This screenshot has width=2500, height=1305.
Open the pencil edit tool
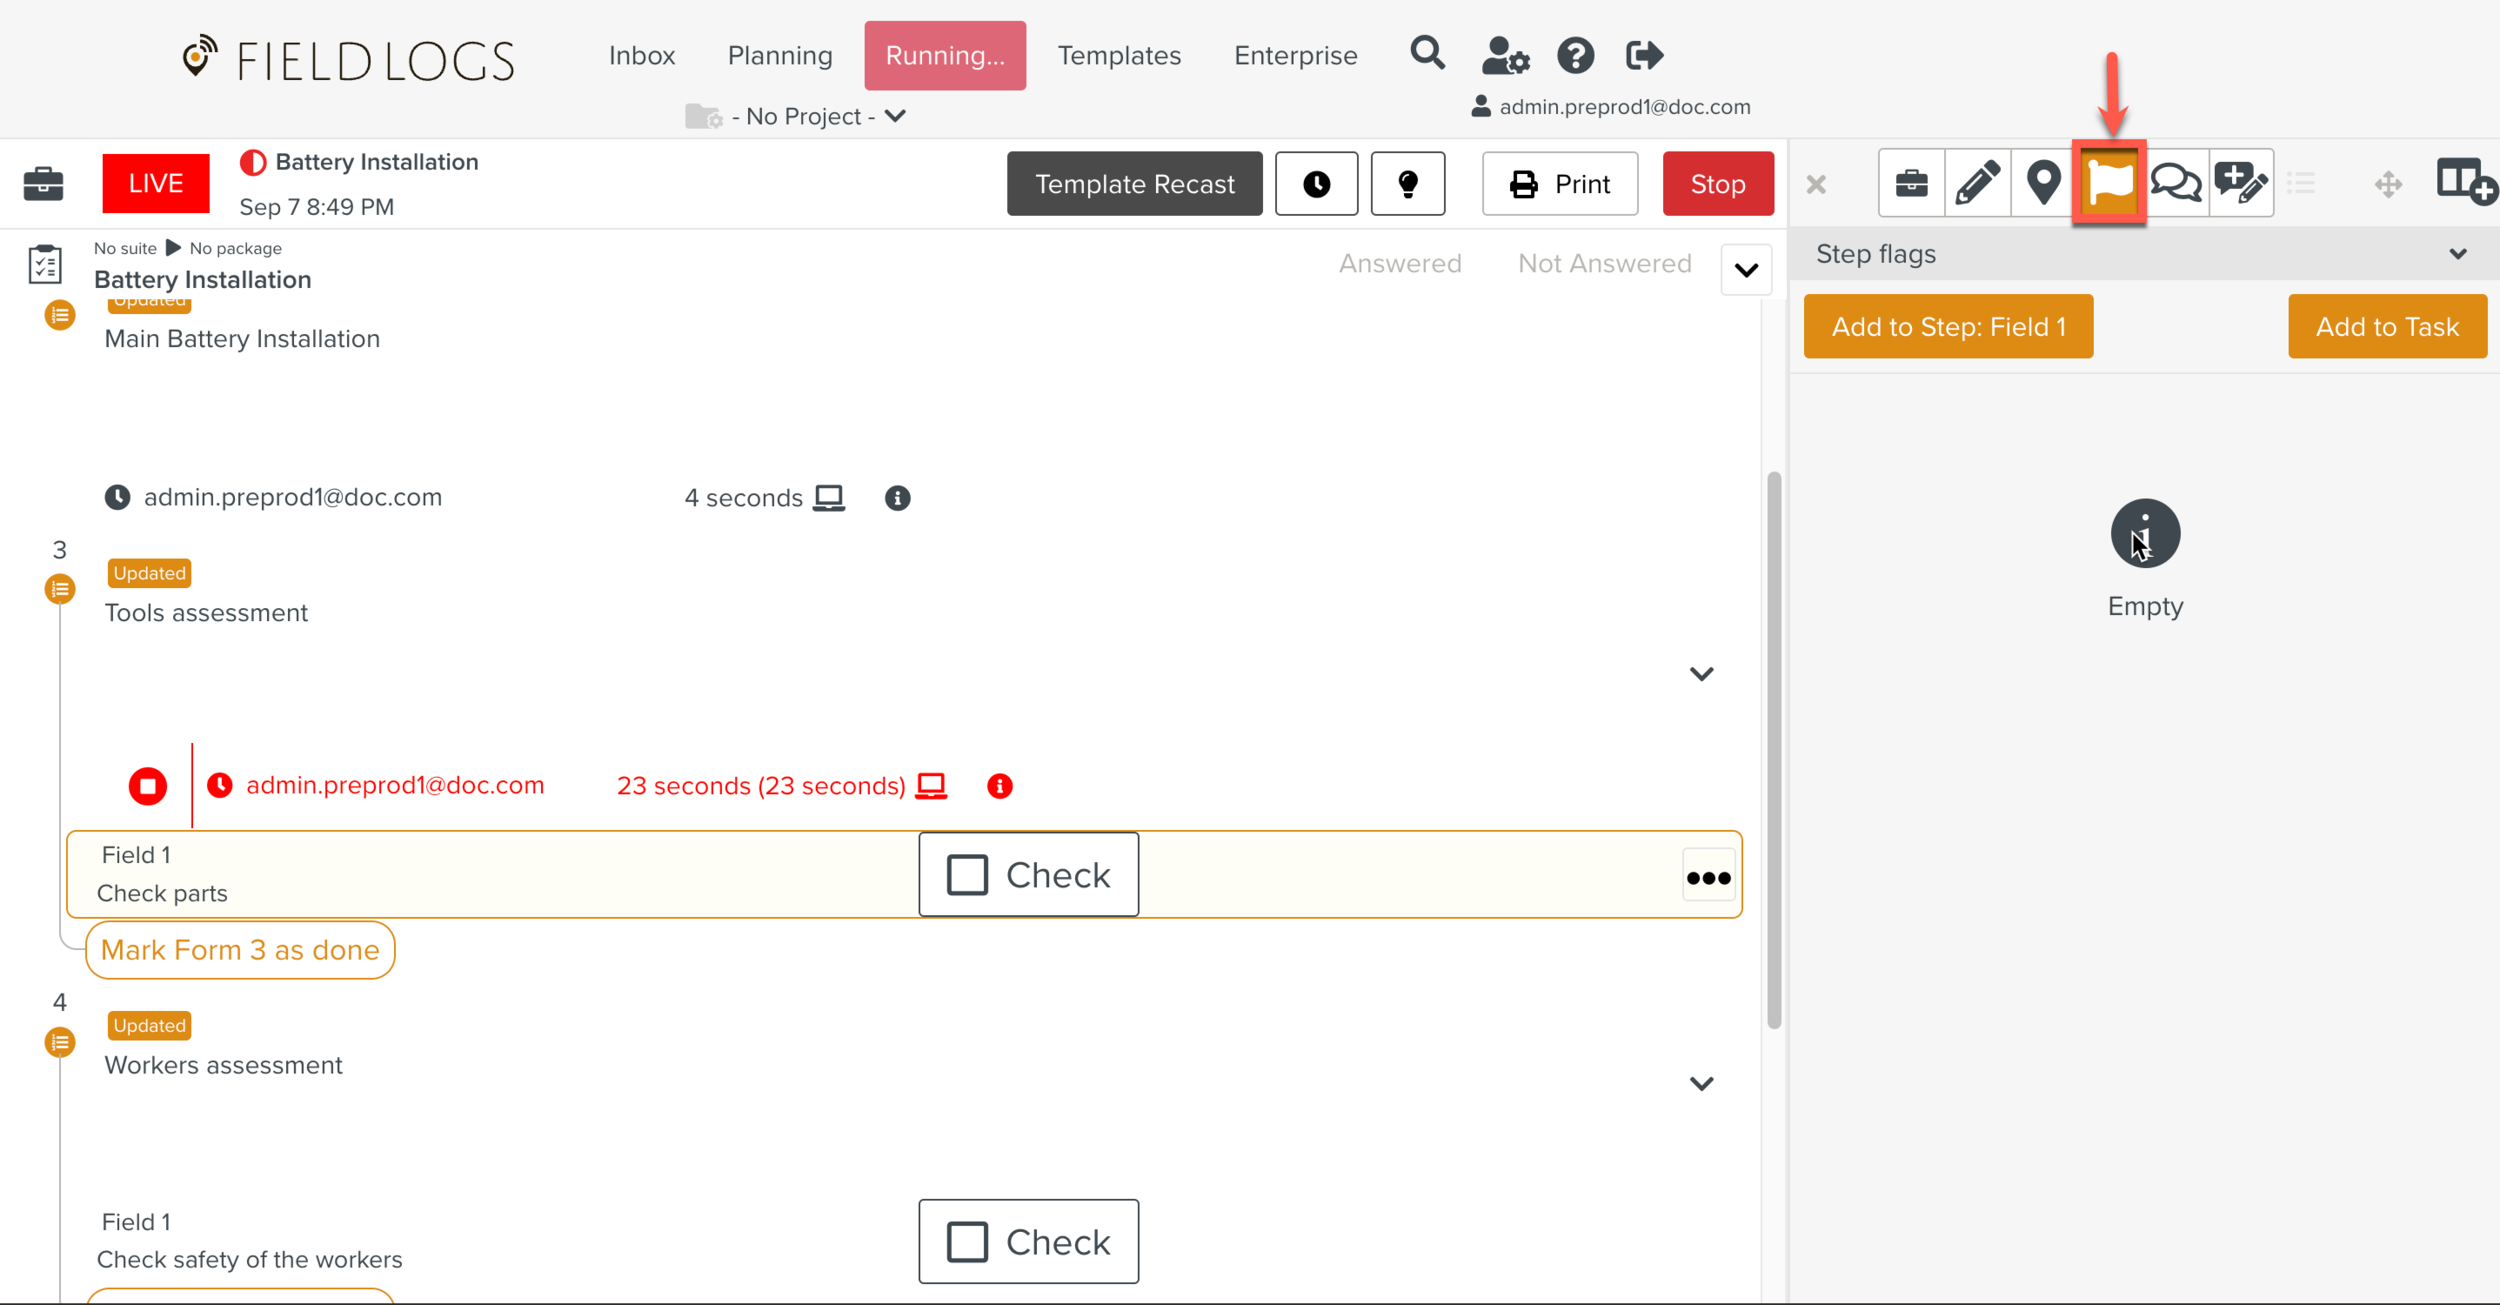[x=1977, y=183]
